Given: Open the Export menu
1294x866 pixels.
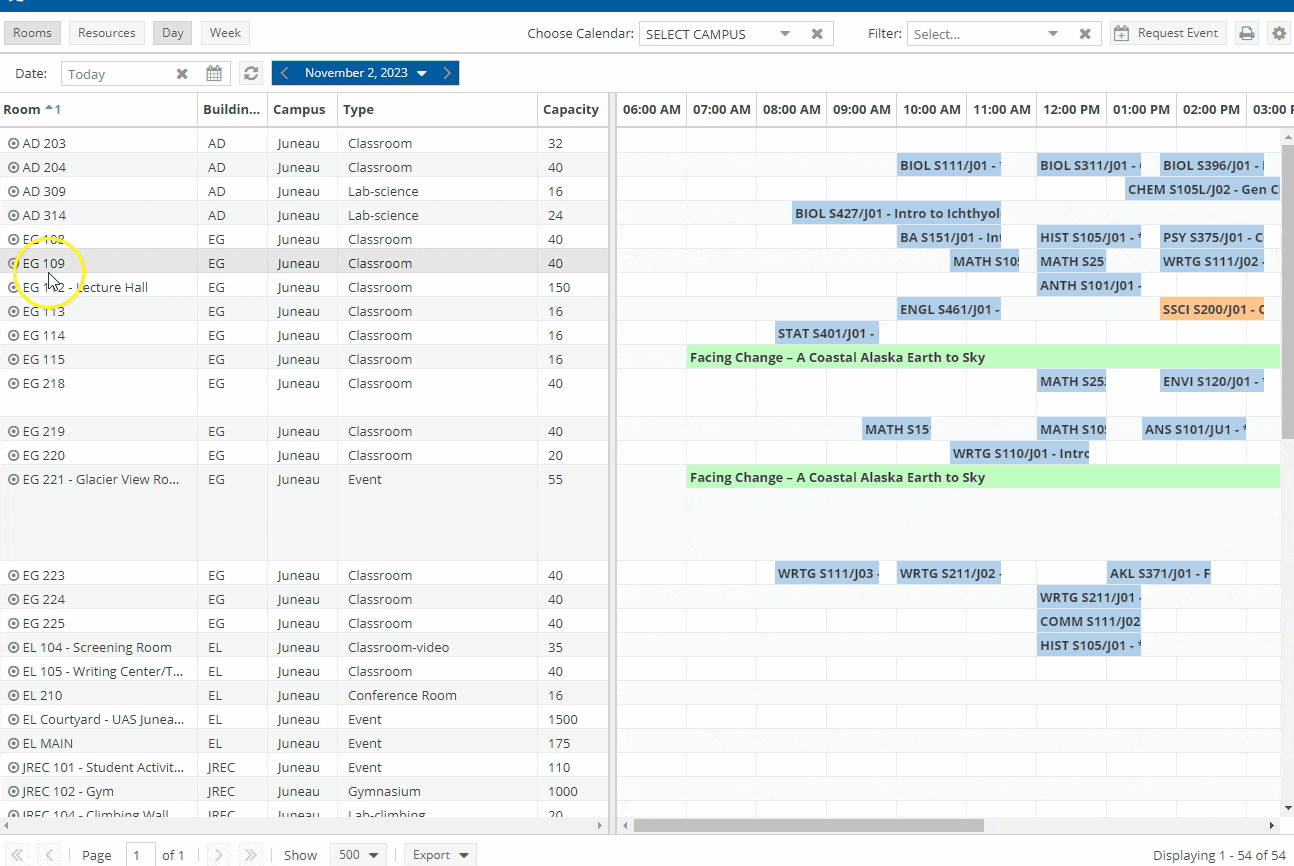Looking at the screenshot, I should tap(441, 855).
